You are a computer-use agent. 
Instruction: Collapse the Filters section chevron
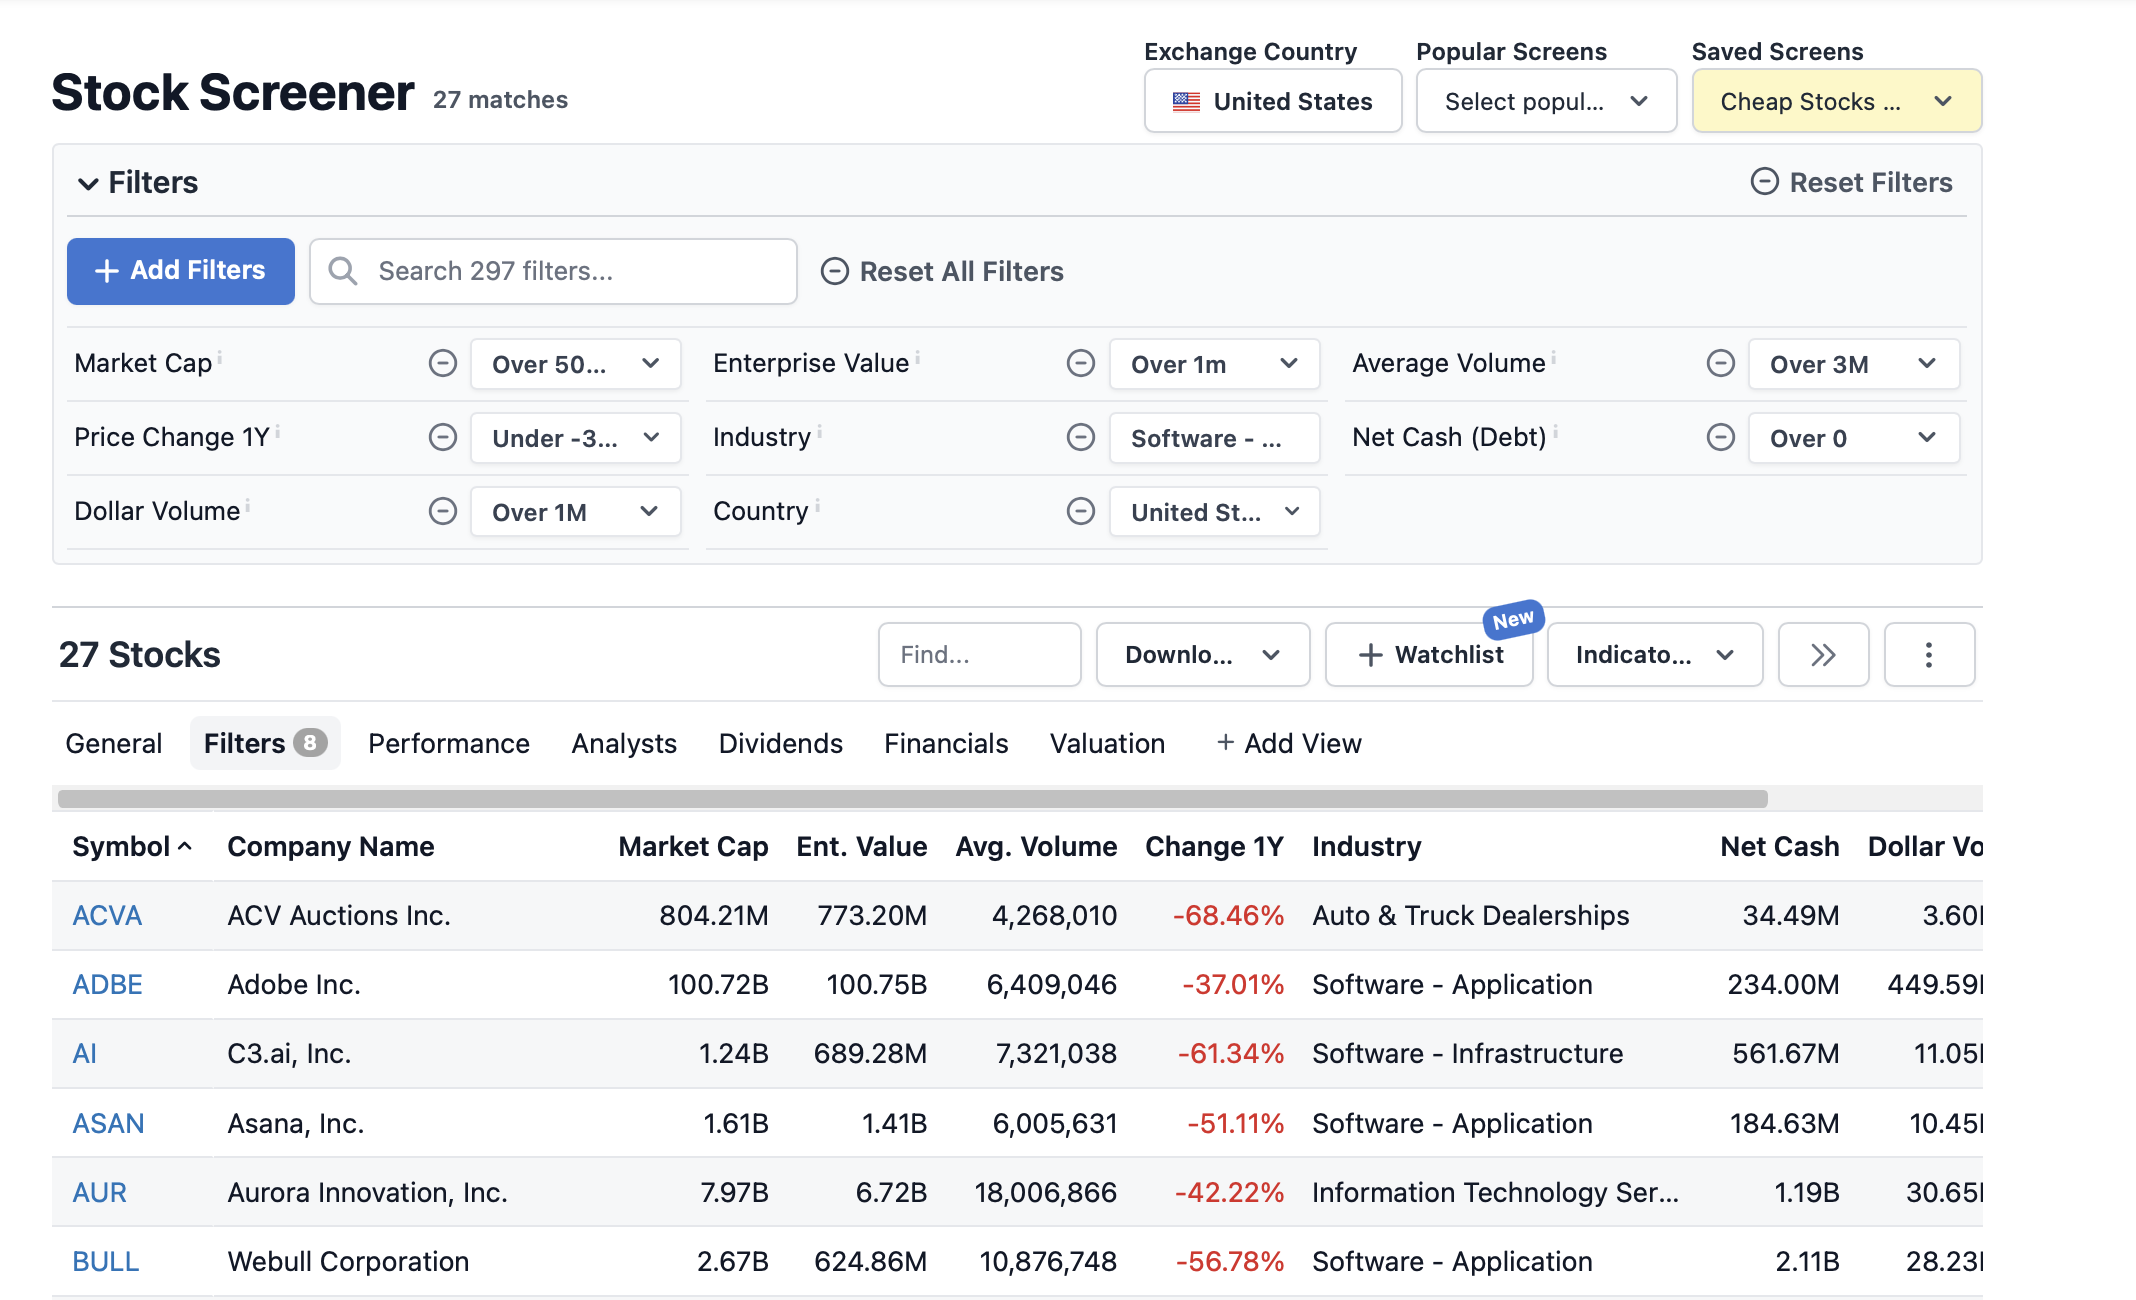coord(88,183)
